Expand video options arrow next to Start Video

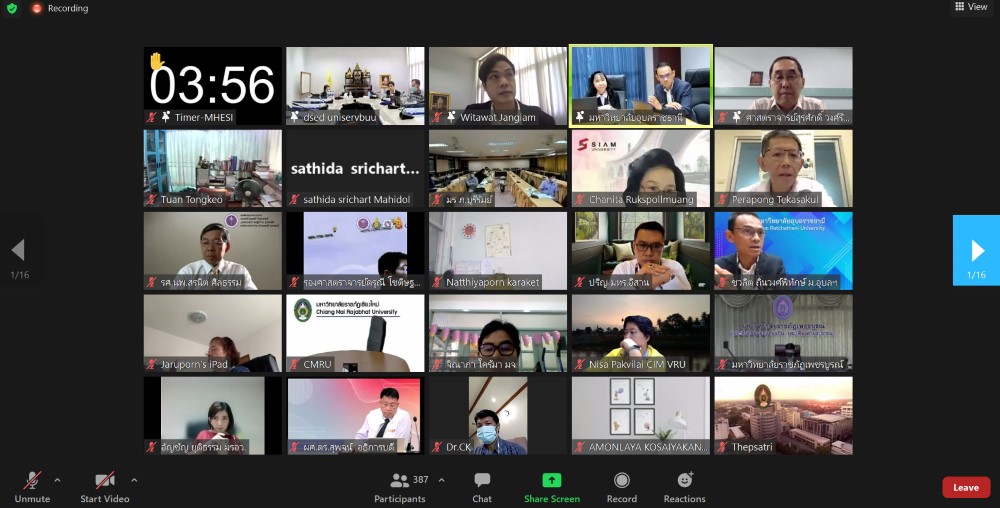(x=134, y=480)
